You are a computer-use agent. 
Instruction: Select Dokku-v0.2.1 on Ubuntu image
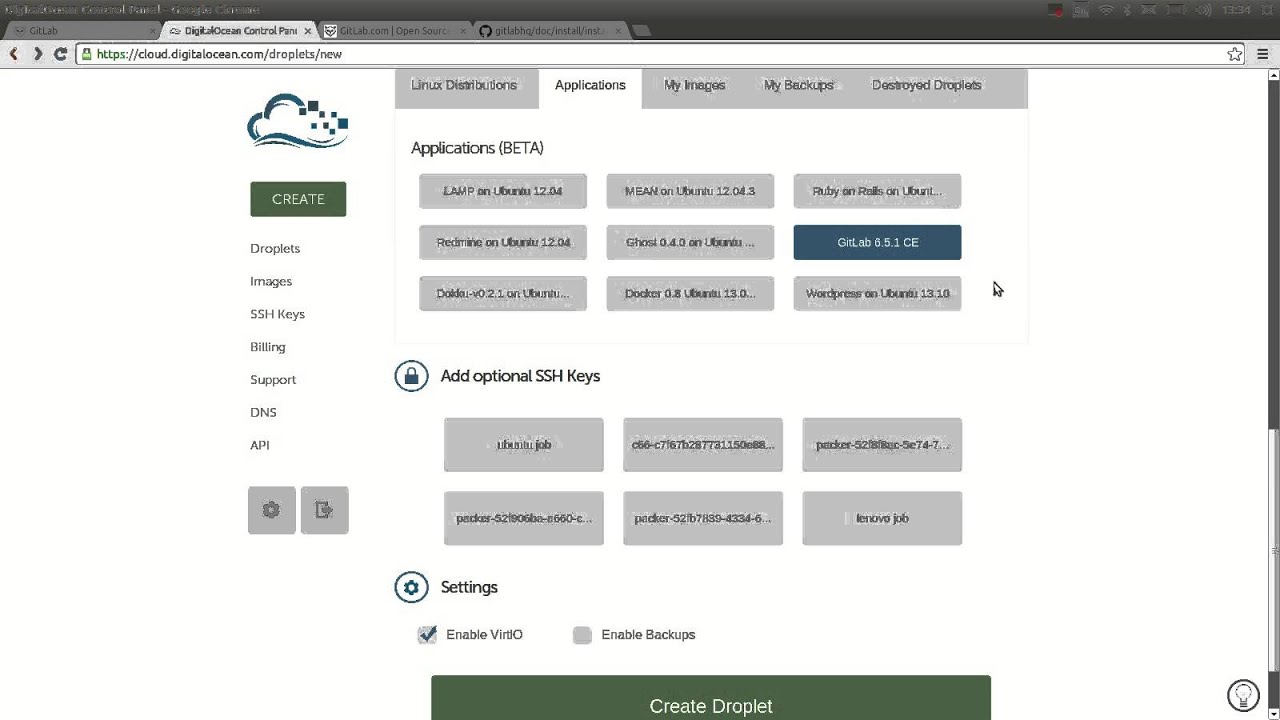(503, 293)
